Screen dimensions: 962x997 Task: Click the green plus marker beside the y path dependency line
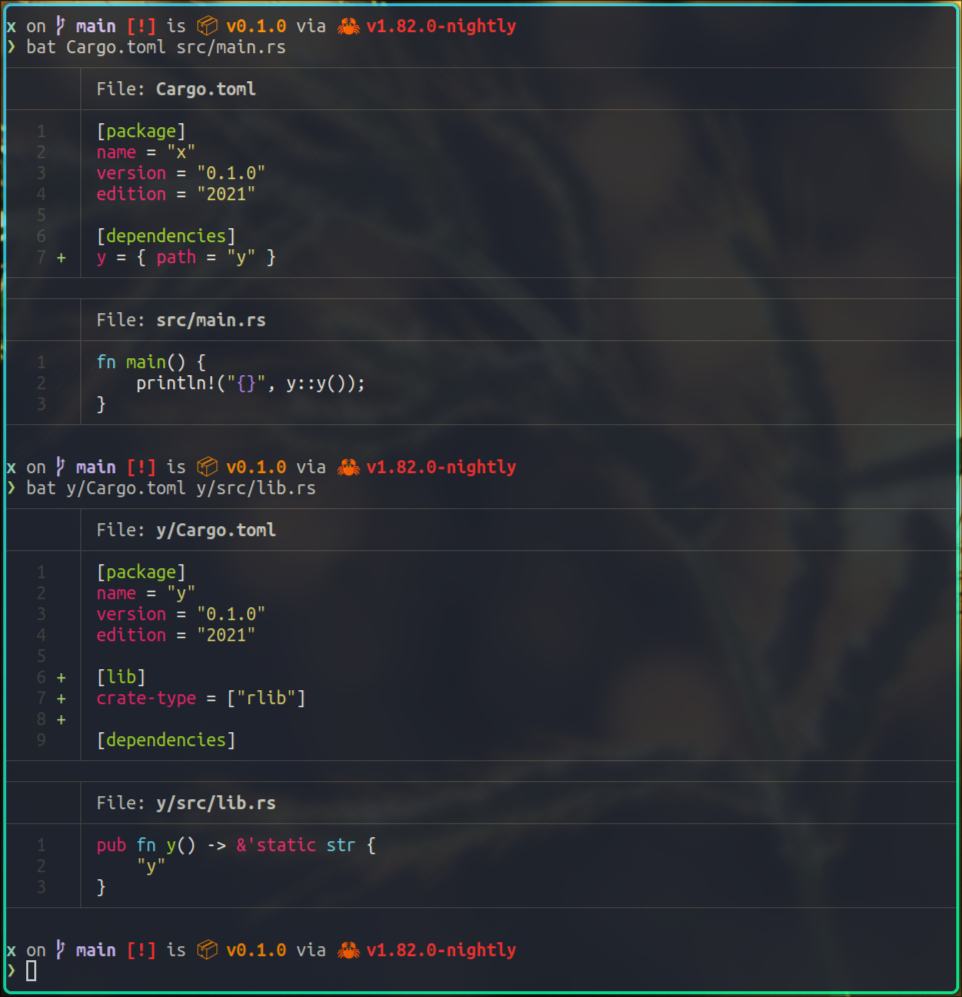click(61, 258)
